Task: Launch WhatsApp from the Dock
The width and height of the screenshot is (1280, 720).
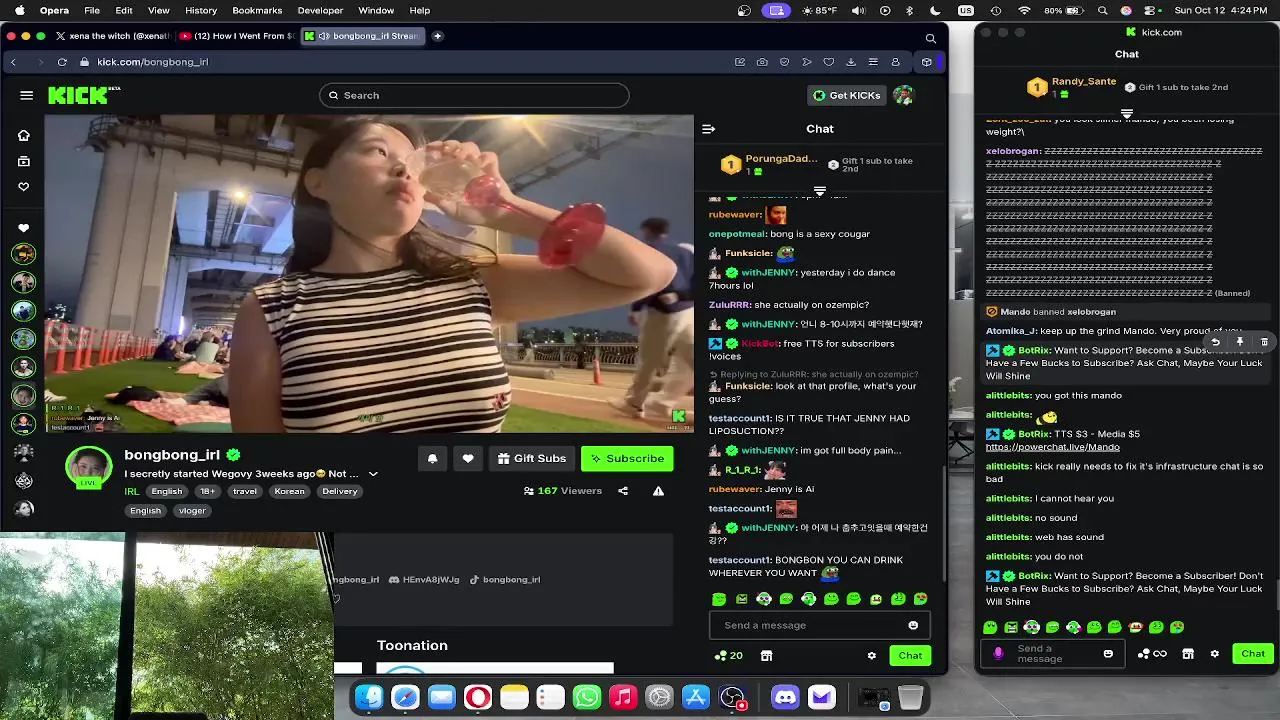Action: (x=587, y=697)
